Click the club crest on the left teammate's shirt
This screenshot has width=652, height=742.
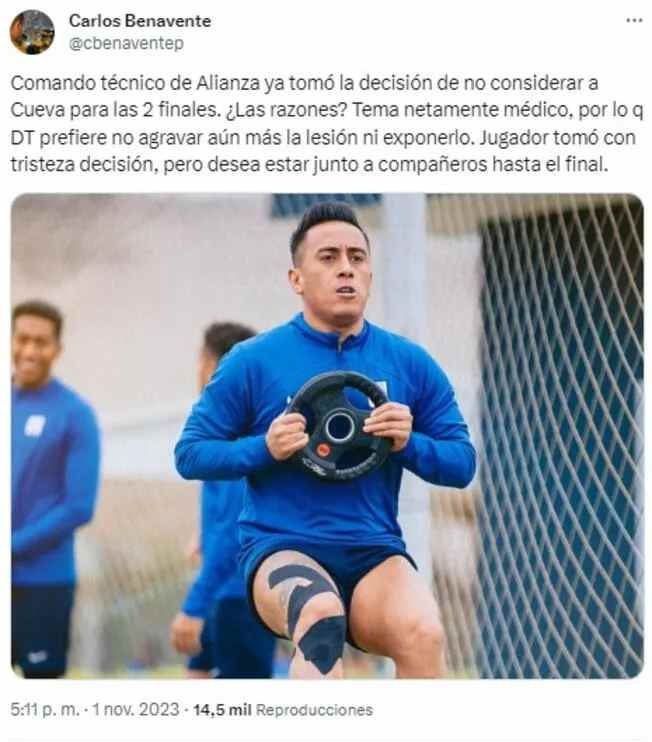[35, 426]
